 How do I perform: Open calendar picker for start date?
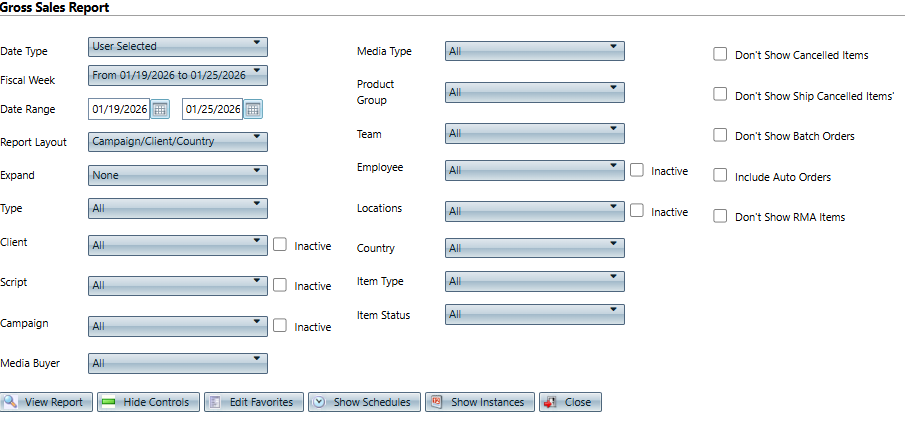coord(160,109)
